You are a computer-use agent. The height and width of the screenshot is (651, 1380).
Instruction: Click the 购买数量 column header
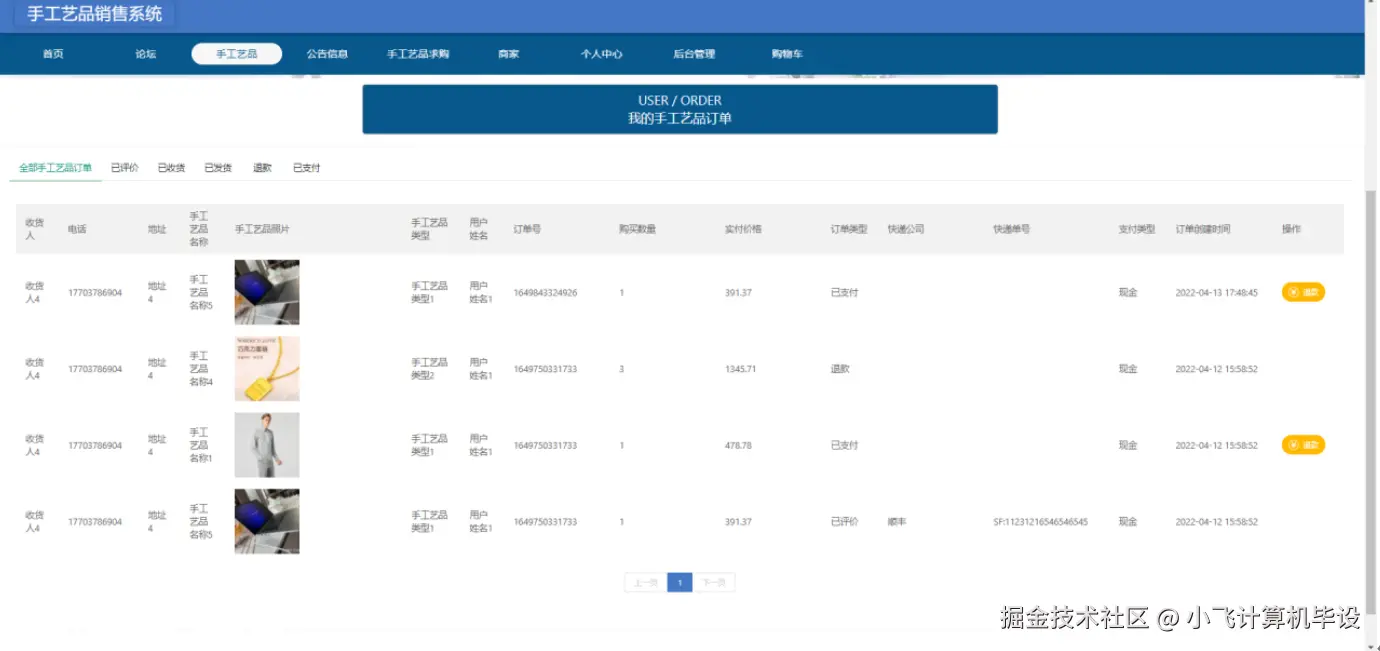[637, 229]
